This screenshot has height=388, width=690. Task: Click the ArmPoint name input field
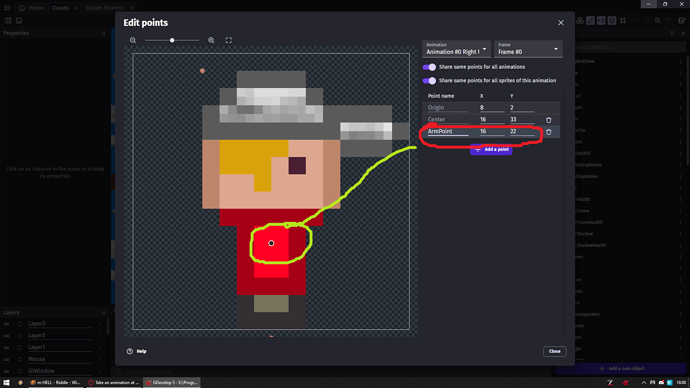tap(448, 132)
